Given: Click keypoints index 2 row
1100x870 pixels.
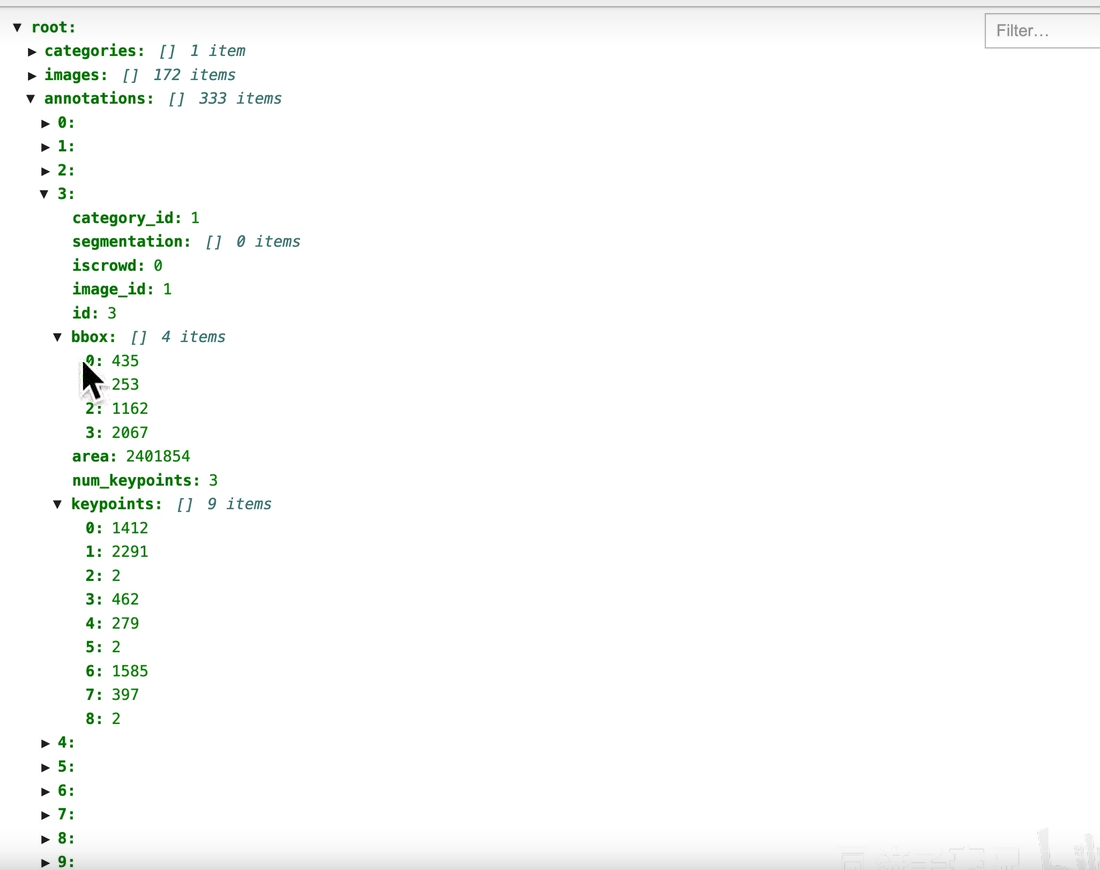Looking at the screenshot, I should pyautogui.click(x=103, y=576).
